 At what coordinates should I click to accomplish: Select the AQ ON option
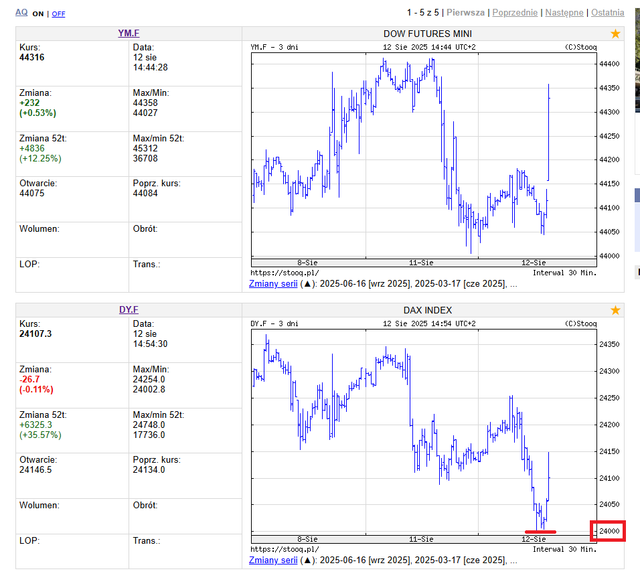coord(38,14)
